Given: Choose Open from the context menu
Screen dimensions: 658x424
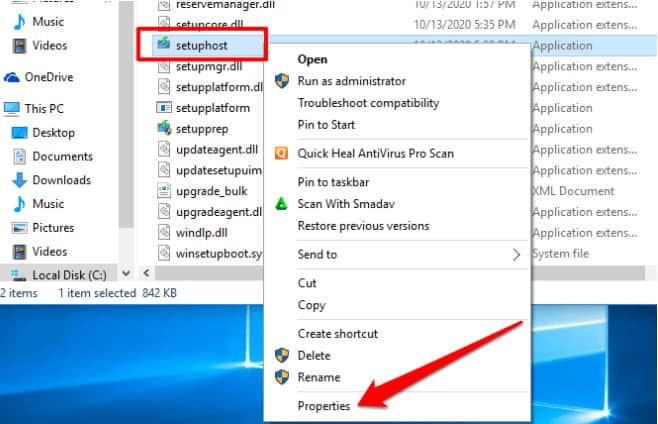Looking at the screenshot, I should [x=312, y=60].
